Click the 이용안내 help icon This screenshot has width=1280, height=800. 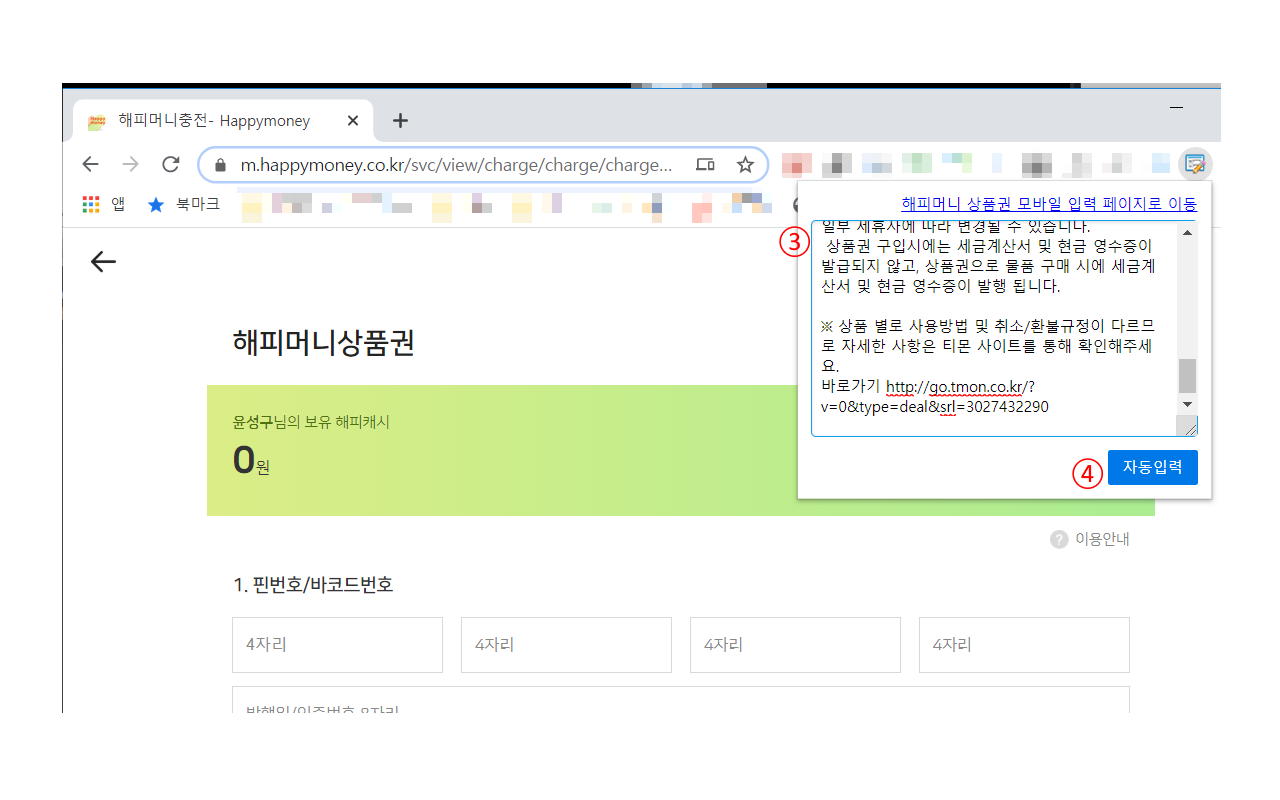[1059, 539]
